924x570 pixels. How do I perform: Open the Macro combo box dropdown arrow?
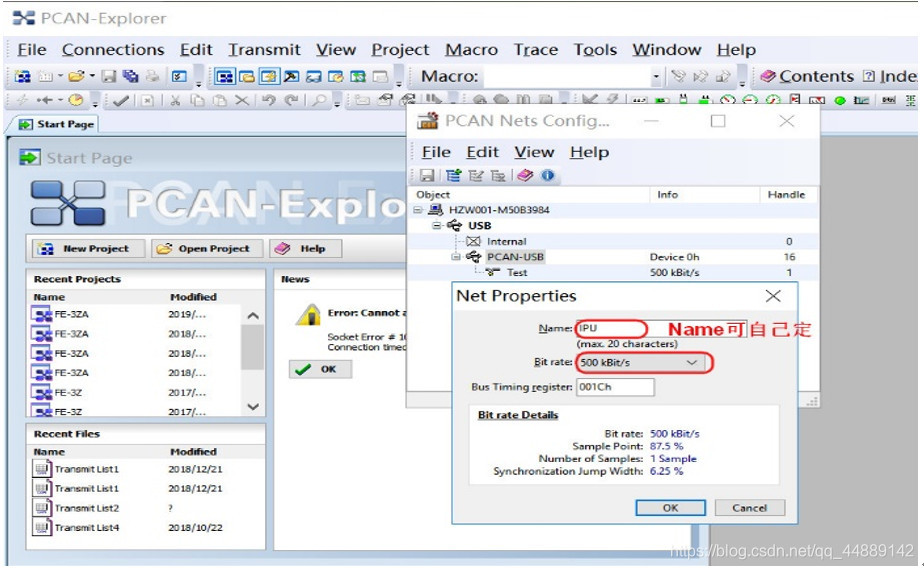click(656, 77)
